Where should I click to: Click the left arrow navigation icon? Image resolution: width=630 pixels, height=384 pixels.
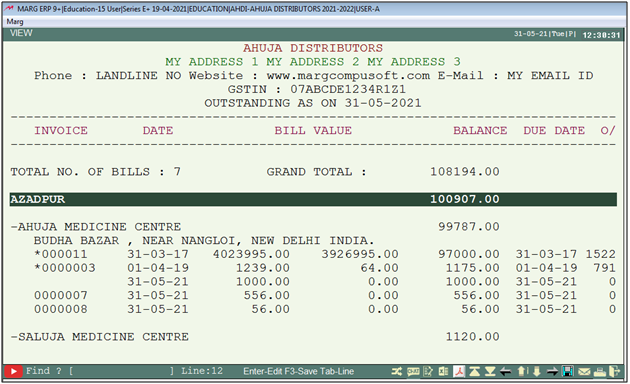pyautogui.click(x=505, y=372)
